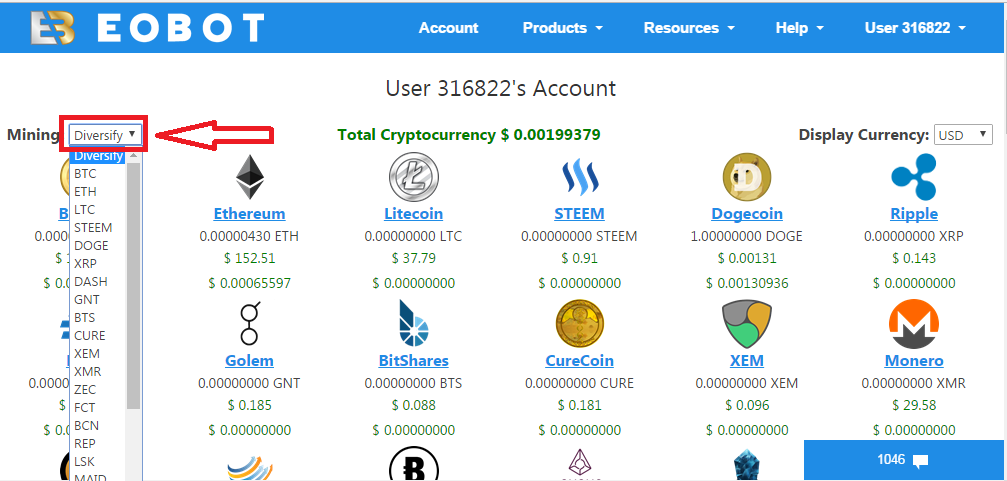
Task: Click the Ripple logo icon
Action: click(914, 177)
